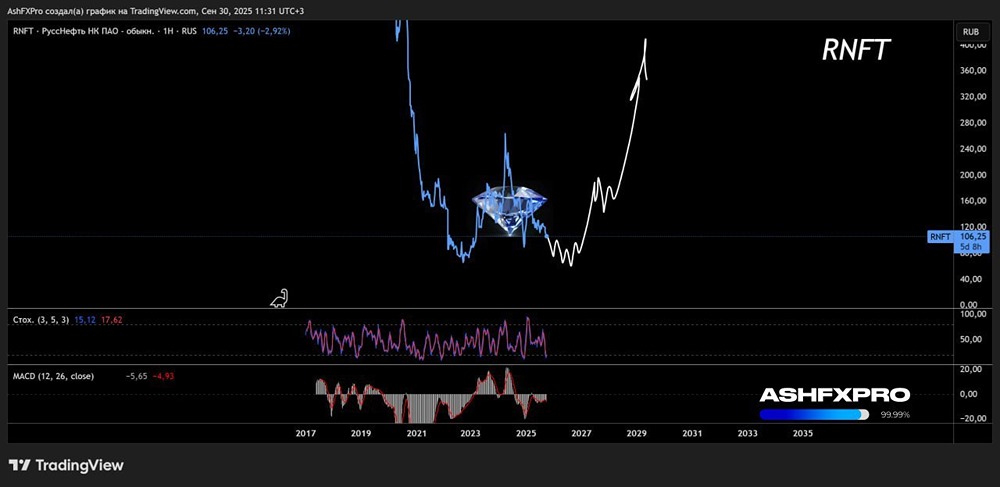Click the MACD value −5,65
The image size is (1000, 487).
point(136,376)
